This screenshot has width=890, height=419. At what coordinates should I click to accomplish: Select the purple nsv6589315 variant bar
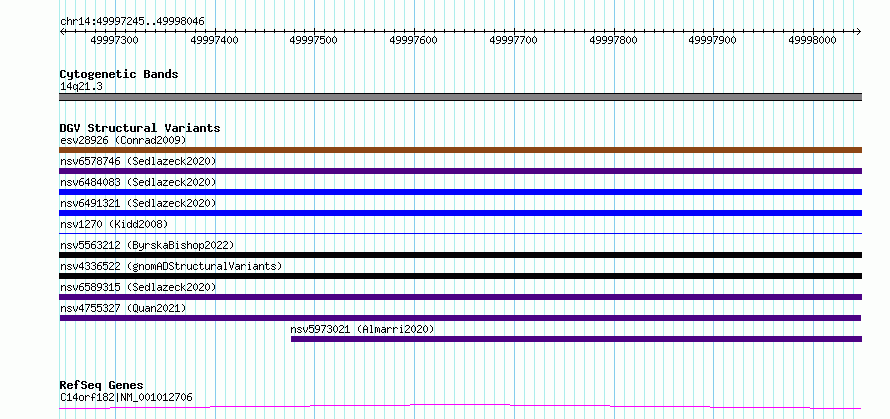pos(461,297)
